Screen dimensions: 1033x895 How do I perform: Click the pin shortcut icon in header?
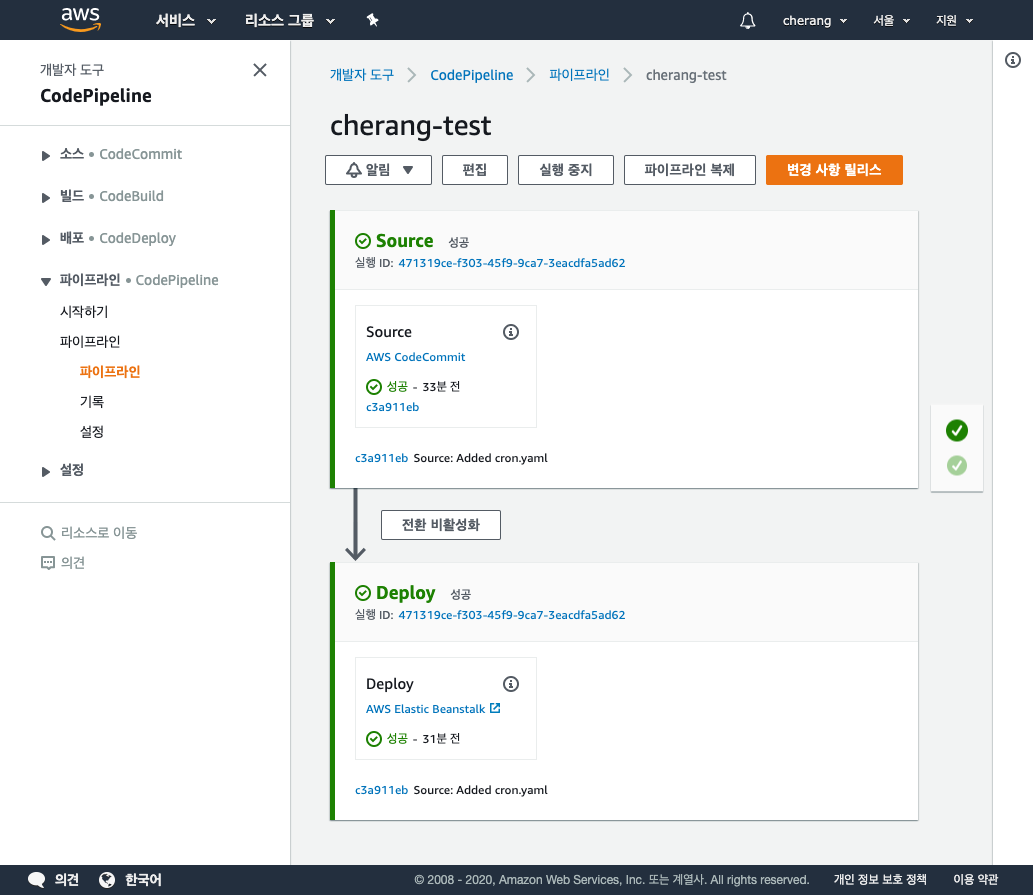(x=373, y=20)
